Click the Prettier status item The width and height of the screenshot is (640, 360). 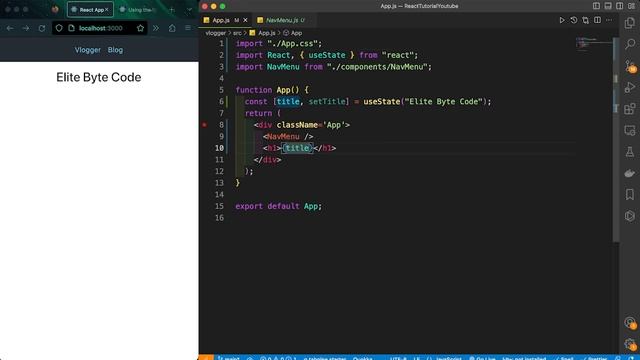[x=595, y=358]
